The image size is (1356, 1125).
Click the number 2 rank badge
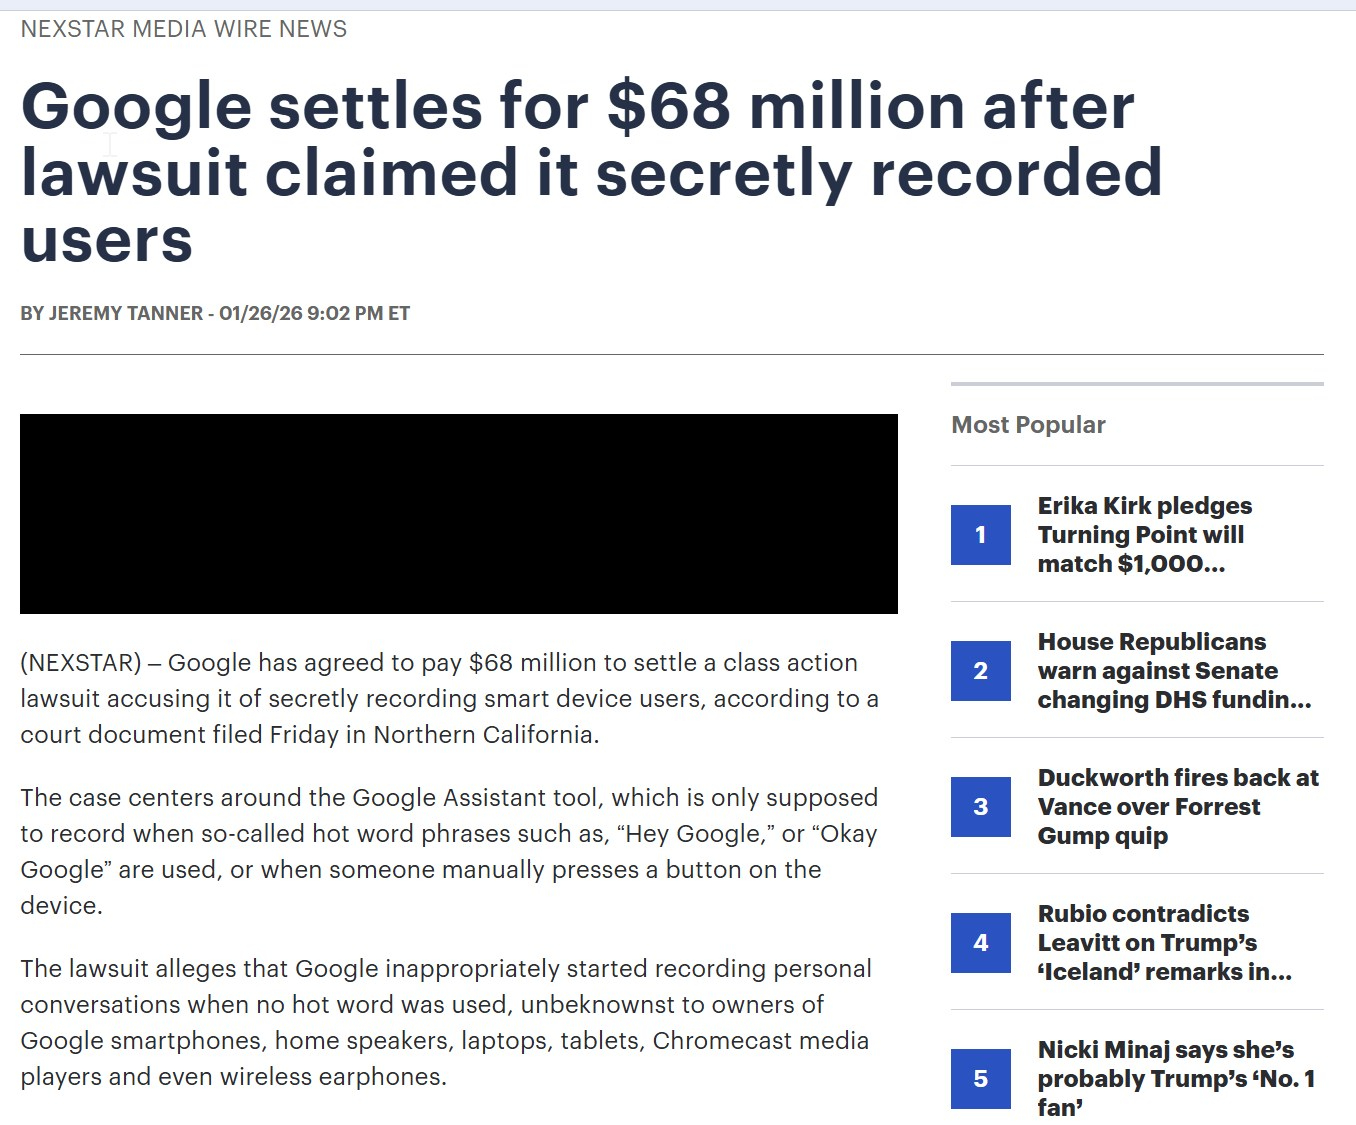[x=980, y=671]
